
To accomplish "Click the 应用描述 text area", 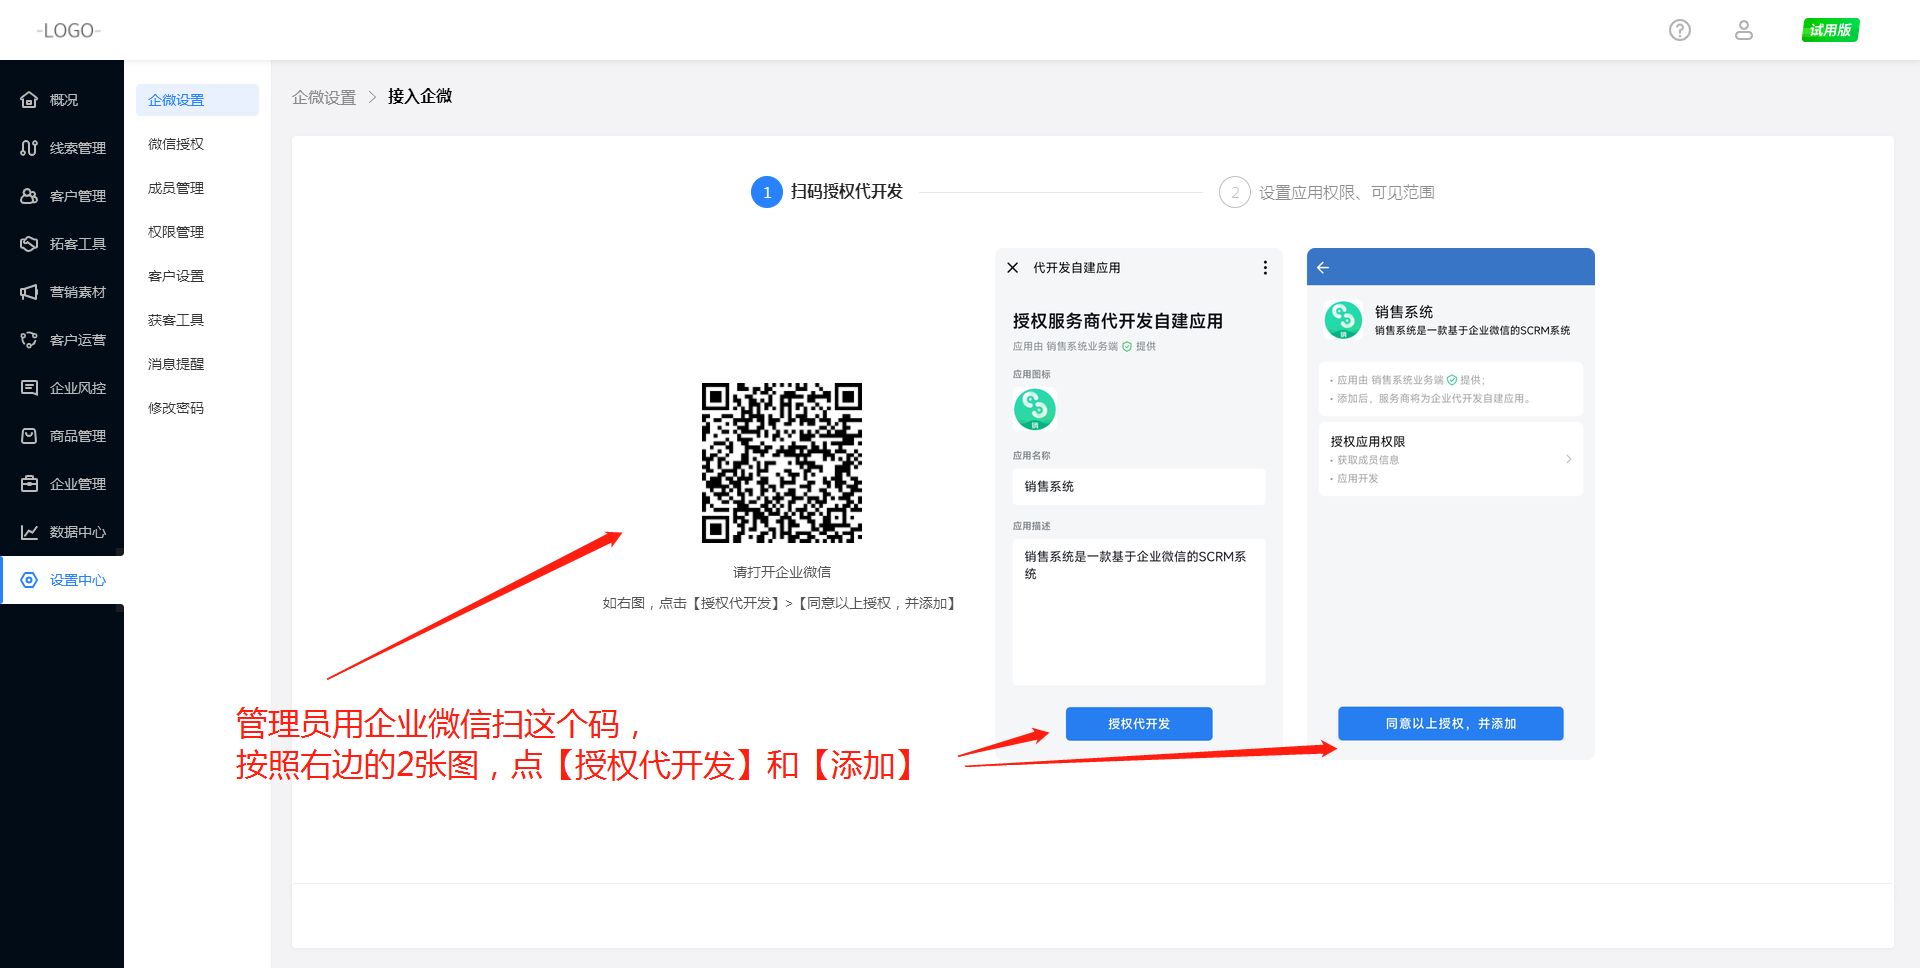I will pos(1139,612).
